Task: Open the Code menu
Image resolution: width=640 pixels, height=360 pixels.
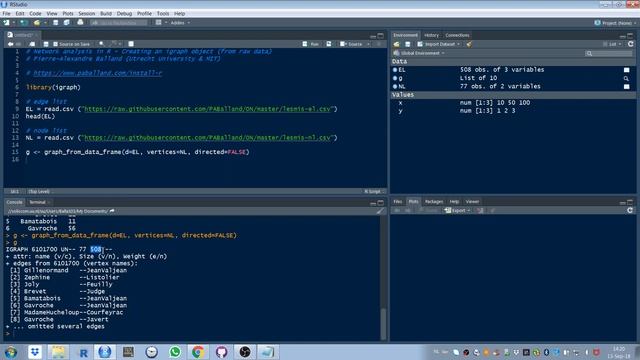Action: (35, 13)
